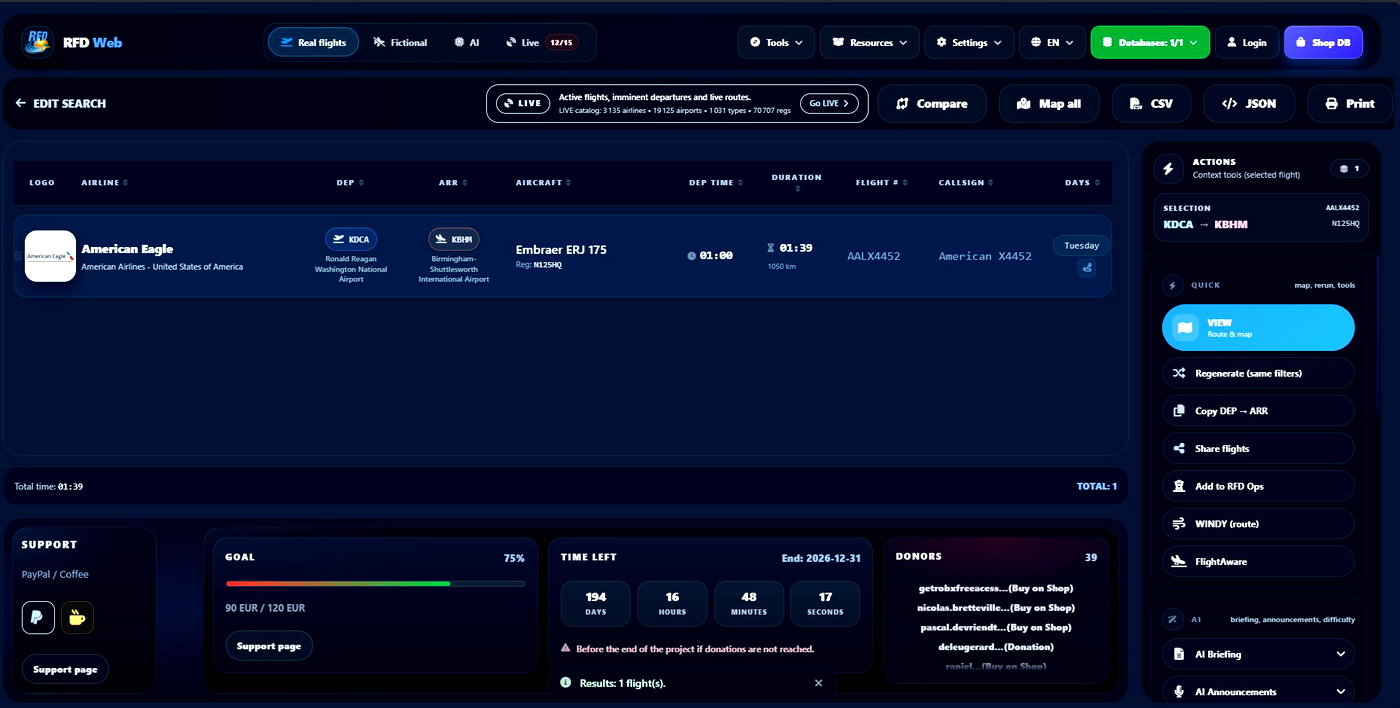Click Regenerate (same filters)
The image size is (1400, 708).
[x=1258, y=373]
